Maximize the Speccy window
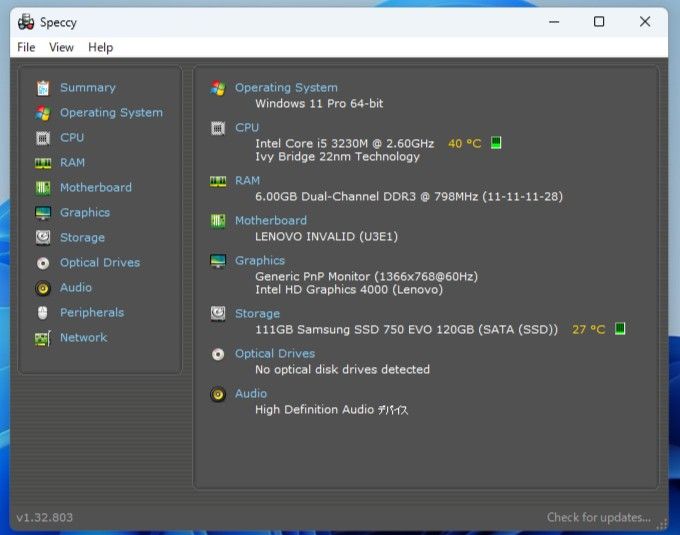 point(599,22)
